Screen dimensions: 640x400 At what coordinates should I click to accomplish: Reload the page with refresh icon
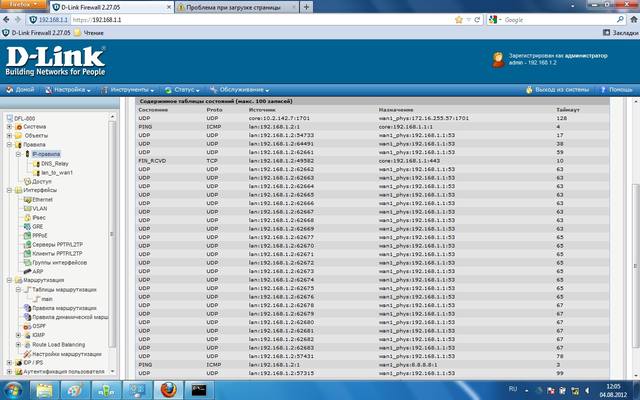click(x=477, y=20)
